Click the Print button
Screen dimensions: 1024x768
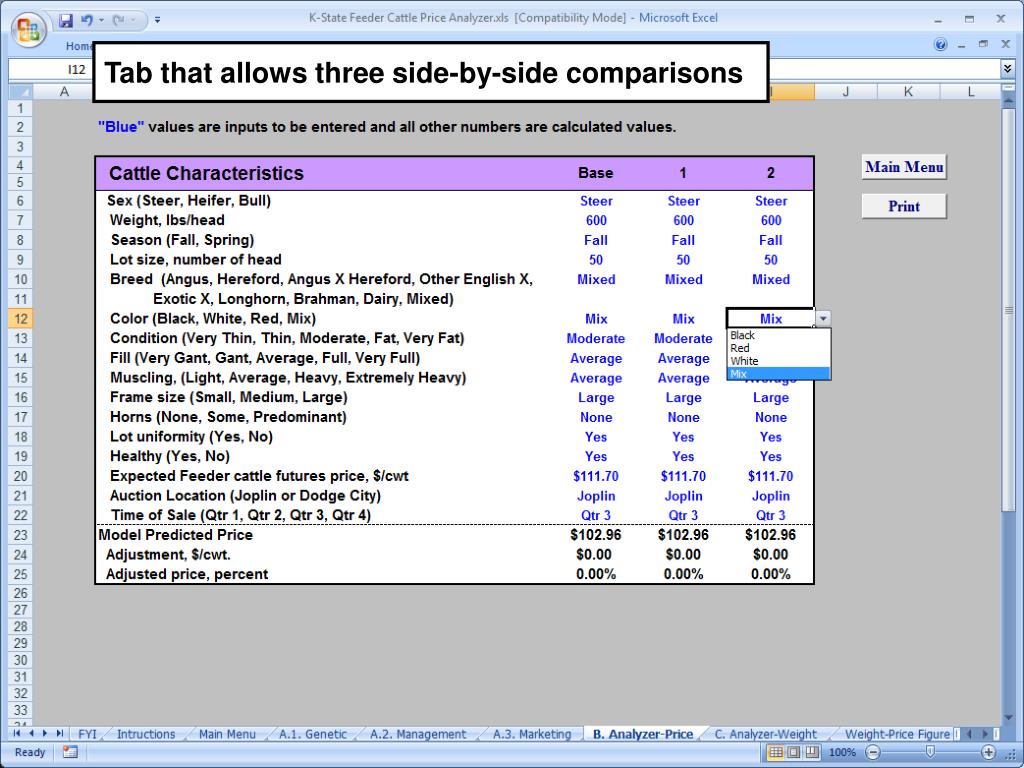click(904, 206)
